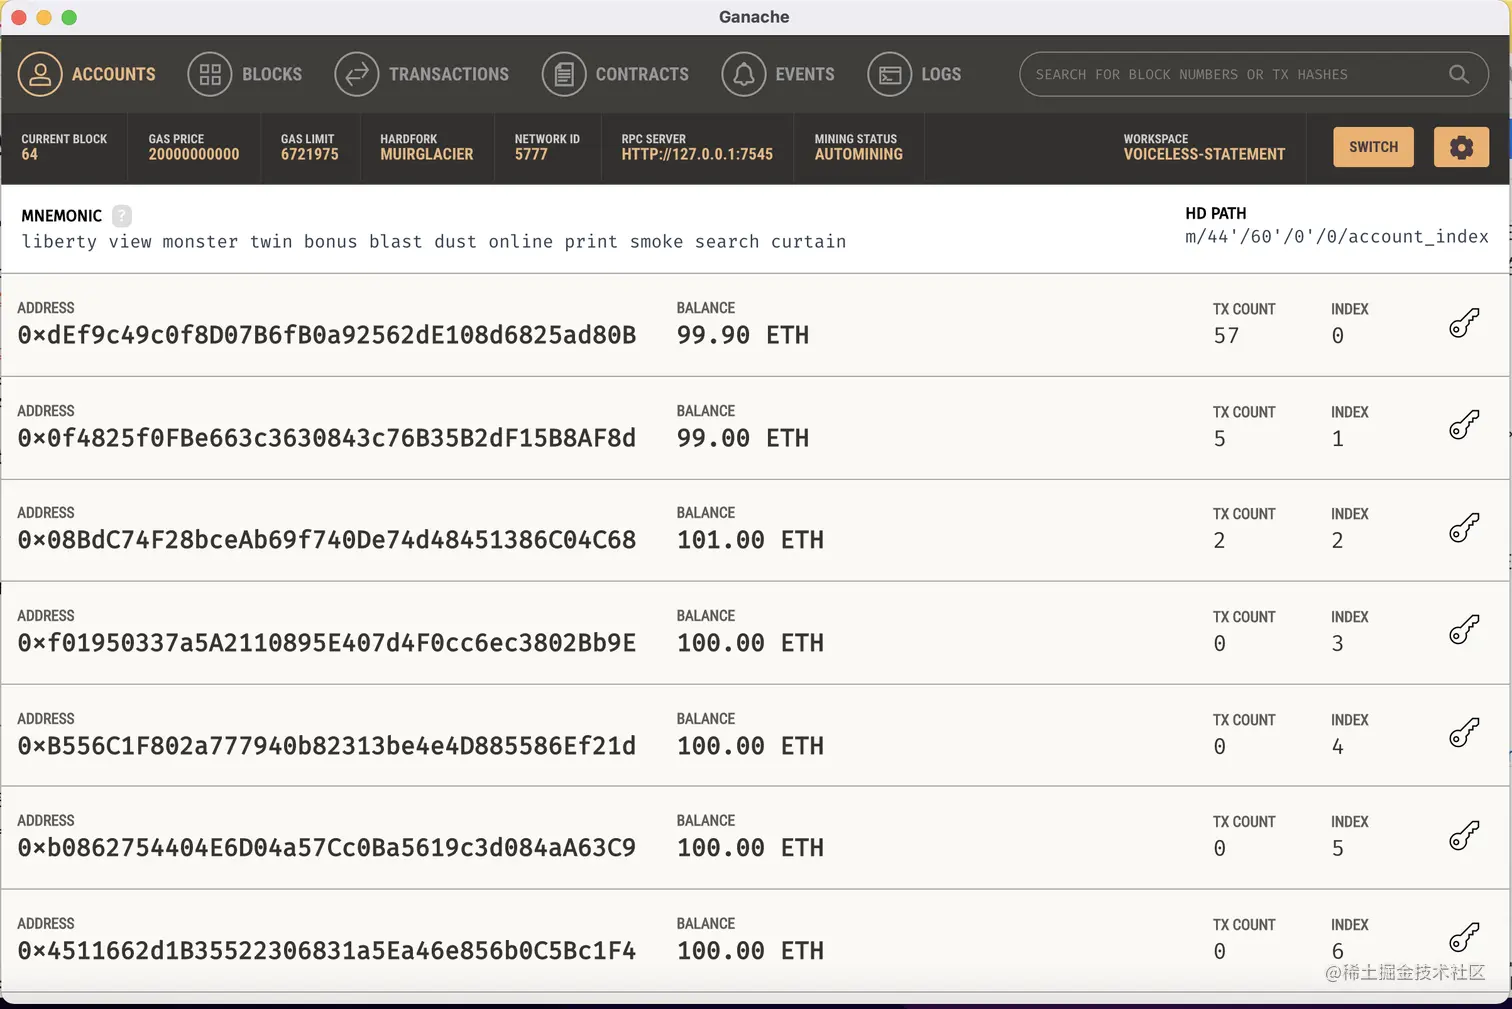Minimize Ganache with the yellow button
This screenshot has height=1009, width=1512.
coord(43,17)
